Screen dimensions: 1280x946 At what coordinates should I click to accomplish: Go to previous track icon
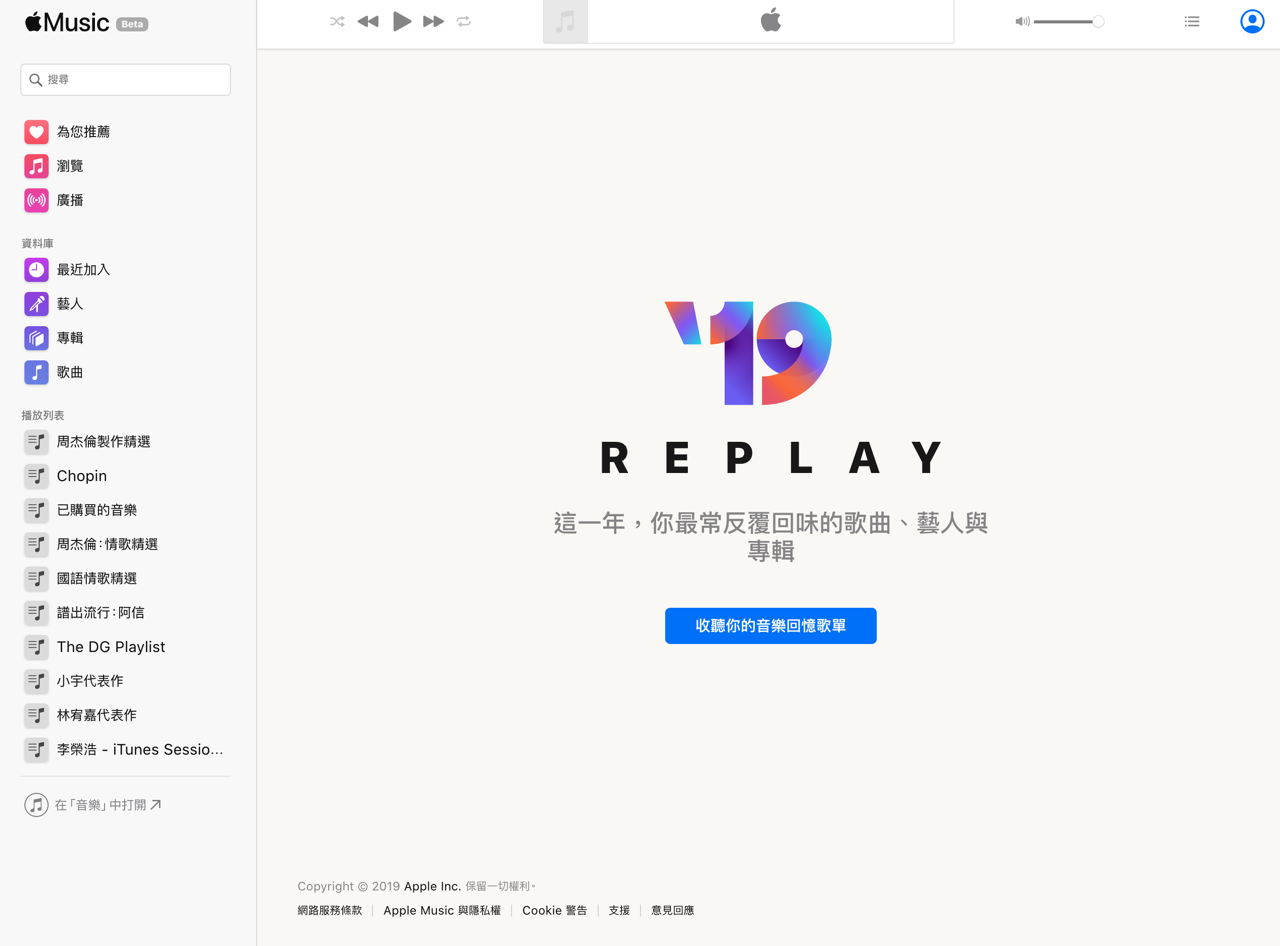point(368,21)
